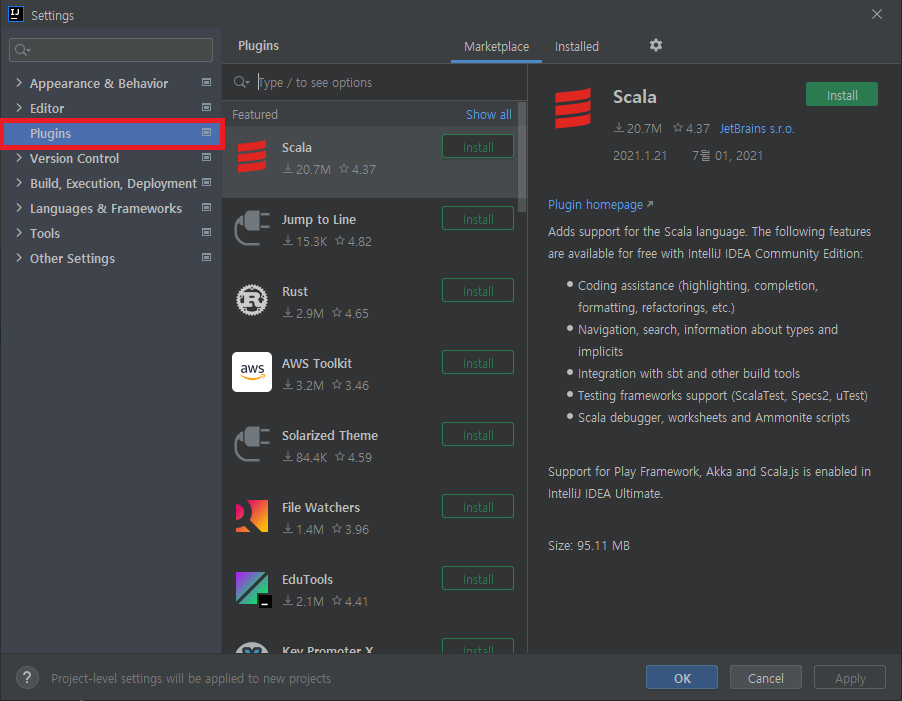Click project-level icon beside Plugins
The image size is (902, 701).
207,133
